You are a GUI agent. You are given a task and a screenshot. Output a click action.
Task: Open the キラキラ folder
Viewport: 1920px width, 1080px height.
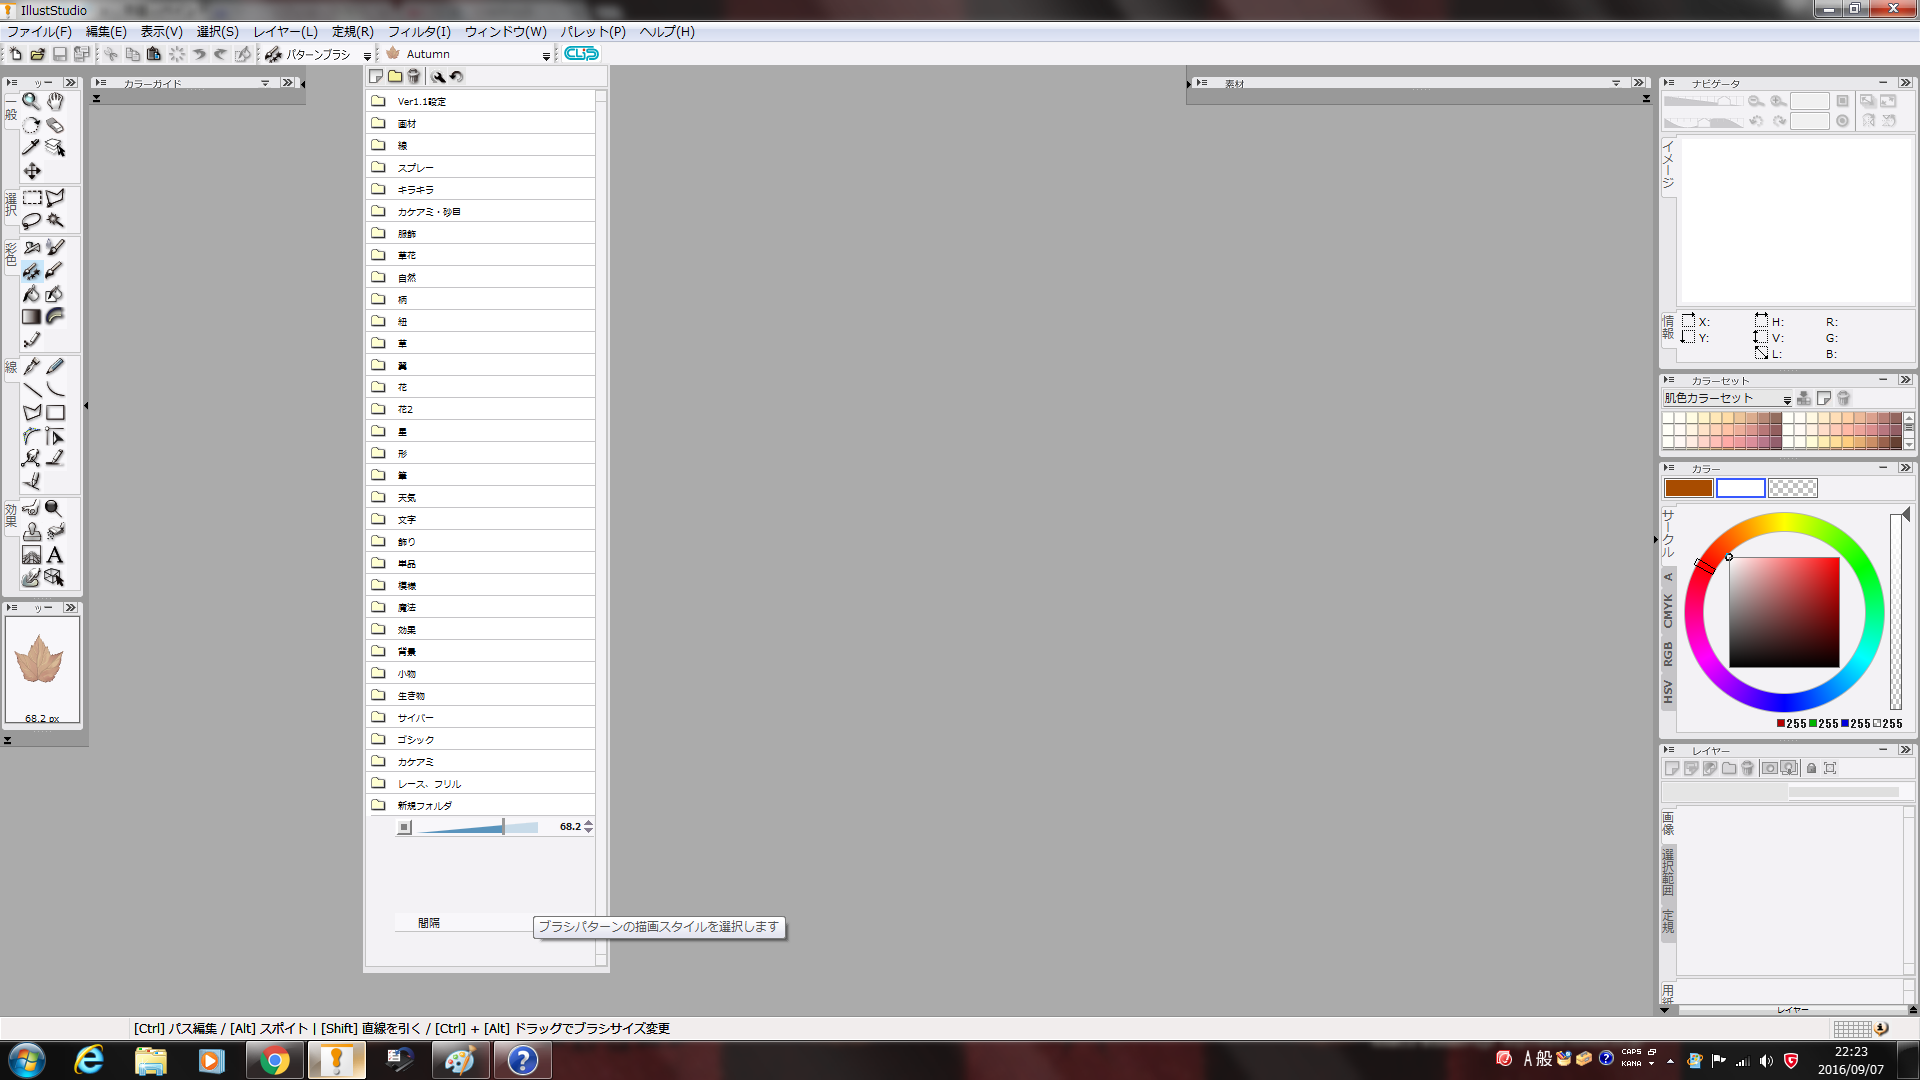pyautogui.click(x=416, y=189)
